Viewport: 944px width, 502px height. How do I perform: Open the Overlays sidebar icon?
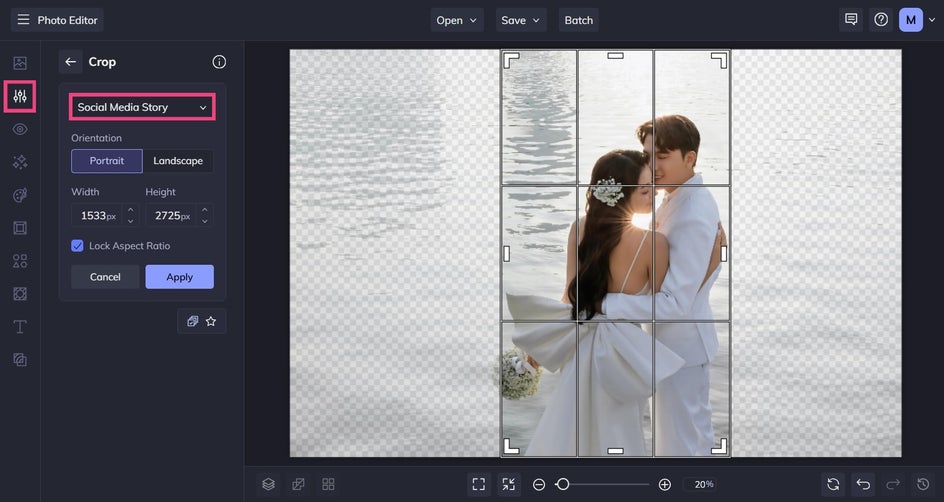[20, 294]
